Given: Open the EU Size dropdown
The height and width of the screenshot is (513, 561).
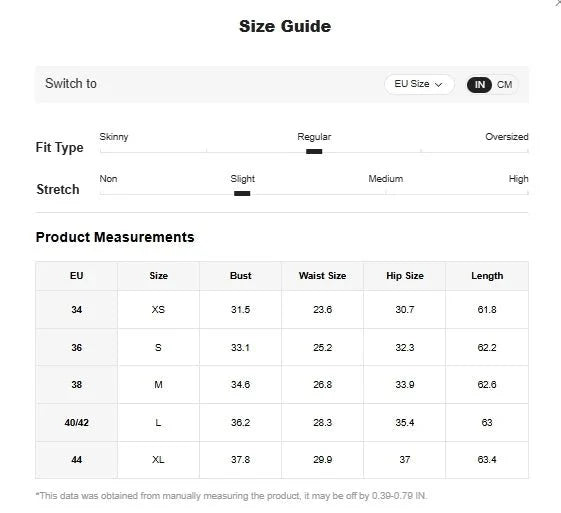Looking at the screenshot, I should [x=419, y=84].
